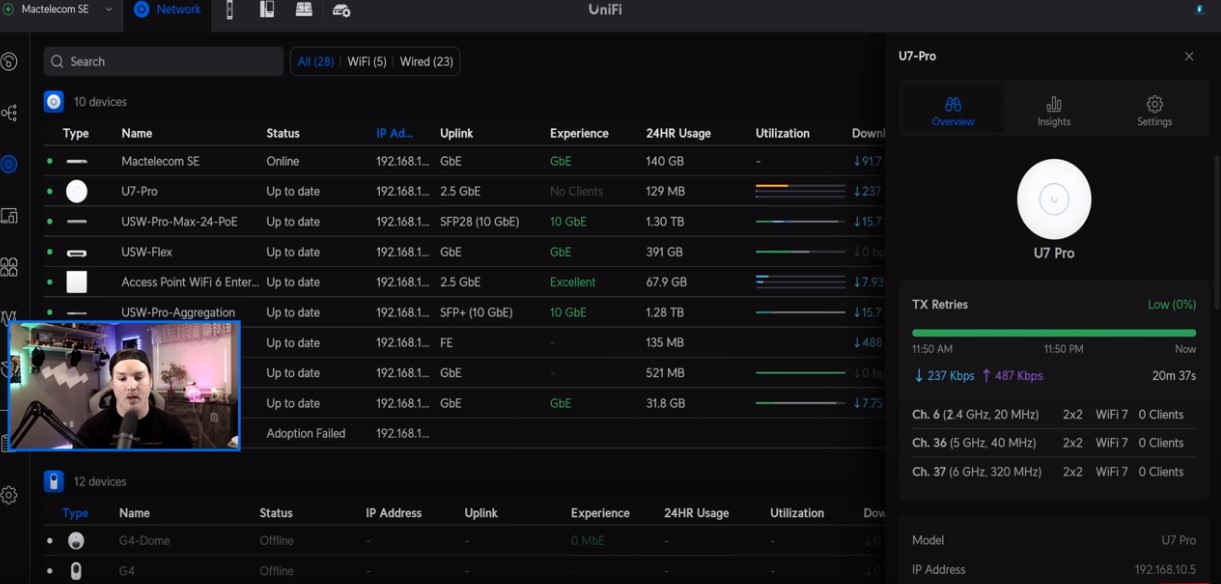Sort network devices by IP Address column
This screenshot has width=1221, height=584.
pos(395,133)
